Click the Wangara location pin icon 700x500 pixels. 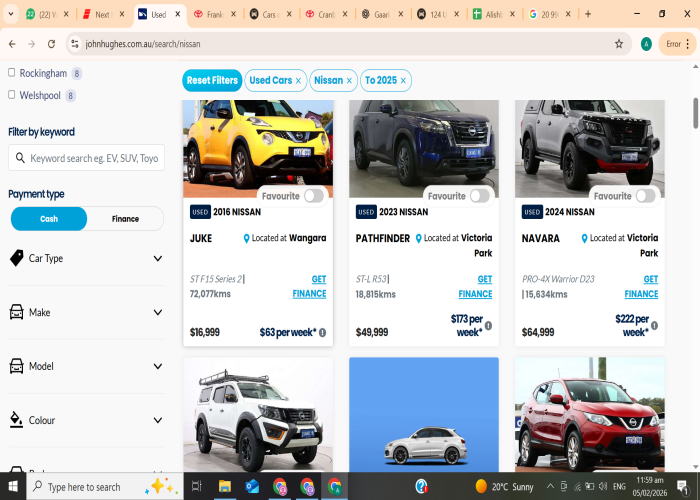246,238
